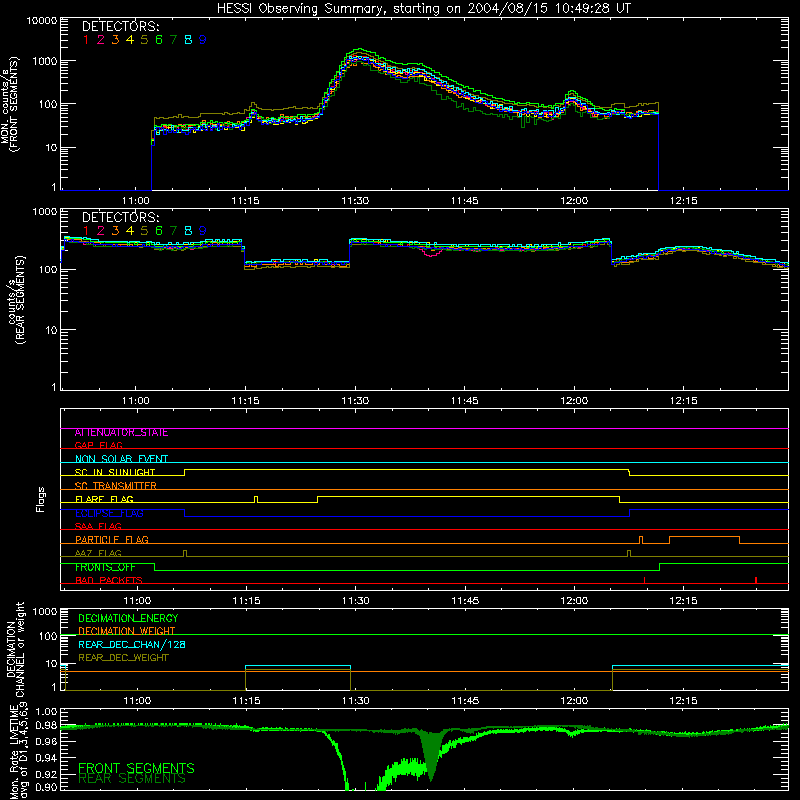800x800 pixels.
Task: Select detector 7 in rear segments legend
Action: pyautogui.click(x=173, y=231)
